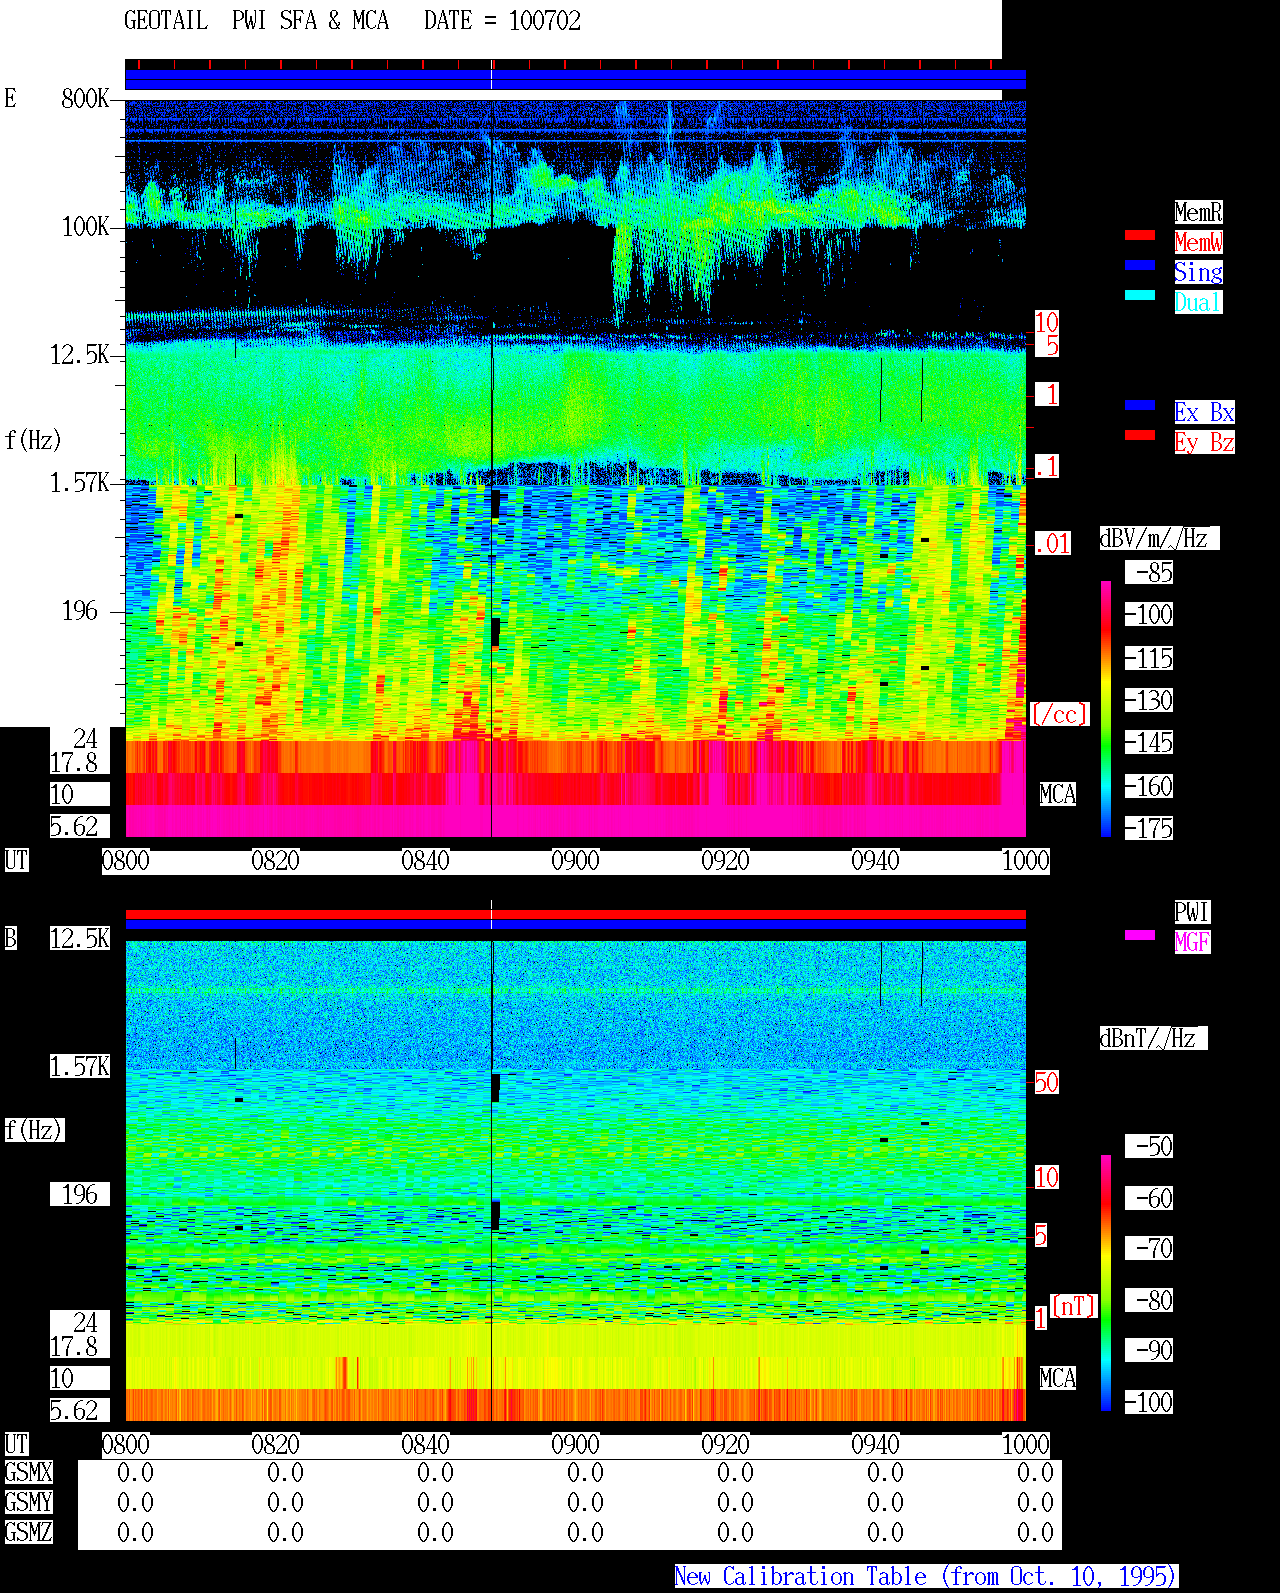Viewport: 1280px width, 1593px height.
Task: Click the -160 color scale value
Action: tap(1149, 786)
